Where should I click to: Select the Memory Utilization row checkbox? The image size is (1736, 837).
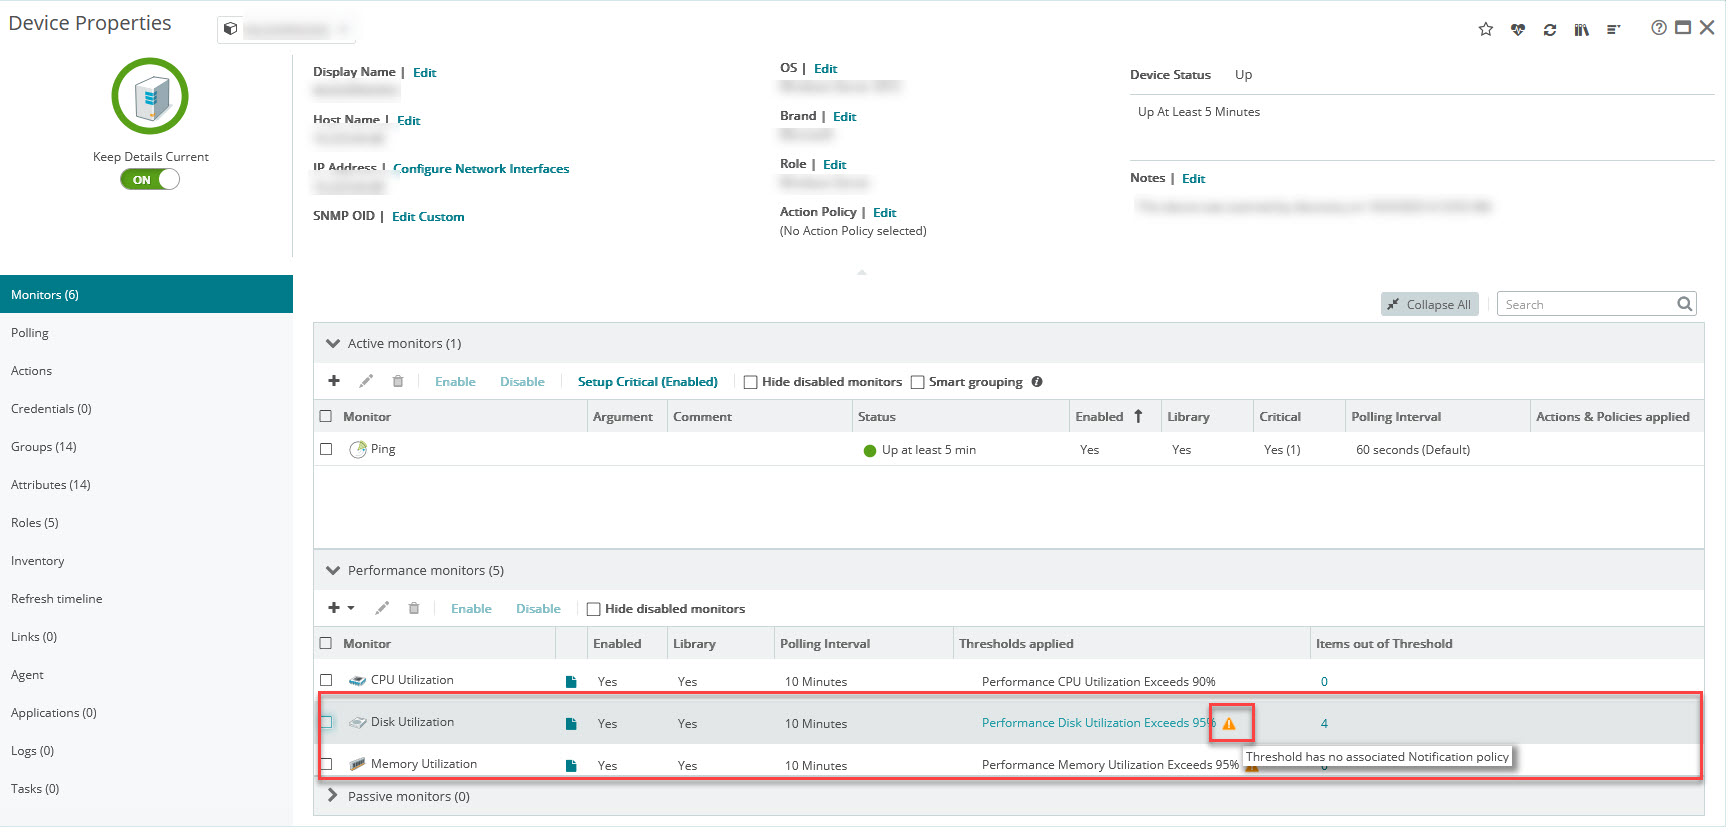coord(326,764)
